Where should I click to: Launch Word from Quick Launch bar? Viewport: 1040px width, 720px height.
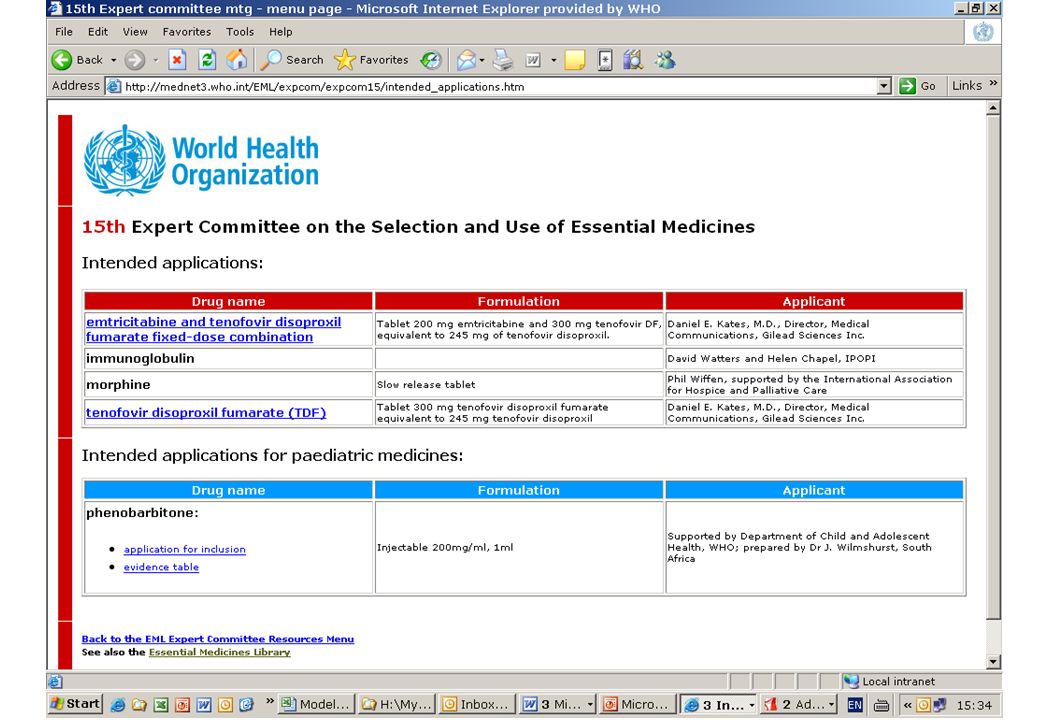click(204, 705)
